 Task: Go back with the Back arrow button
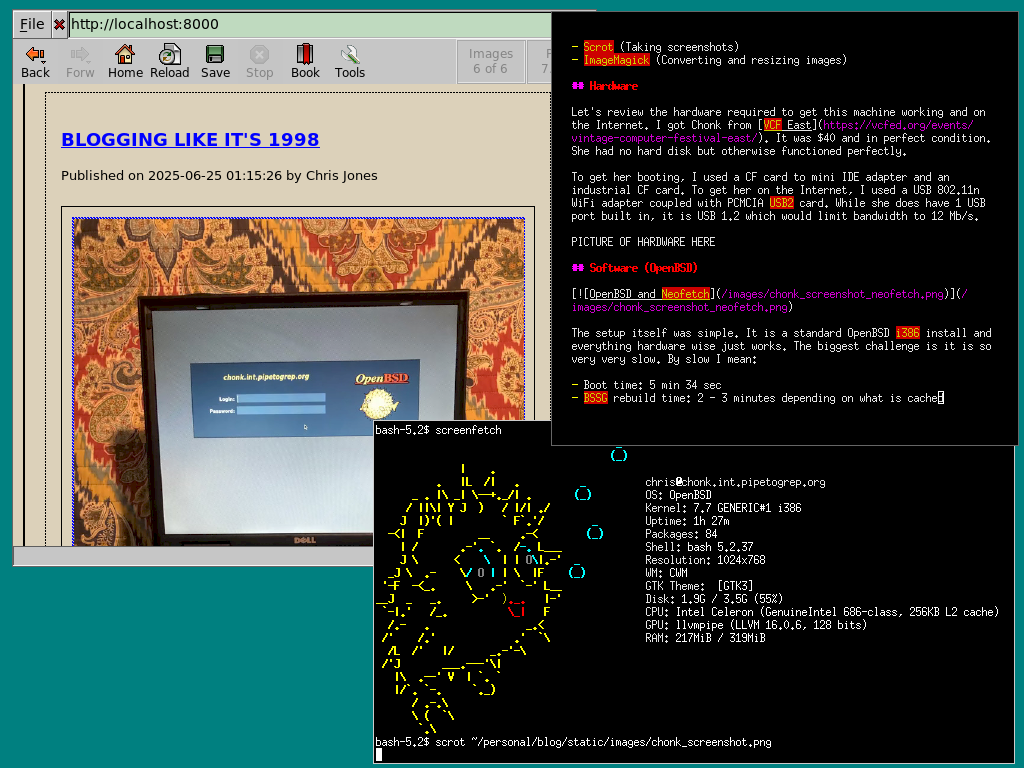[35, 62]
